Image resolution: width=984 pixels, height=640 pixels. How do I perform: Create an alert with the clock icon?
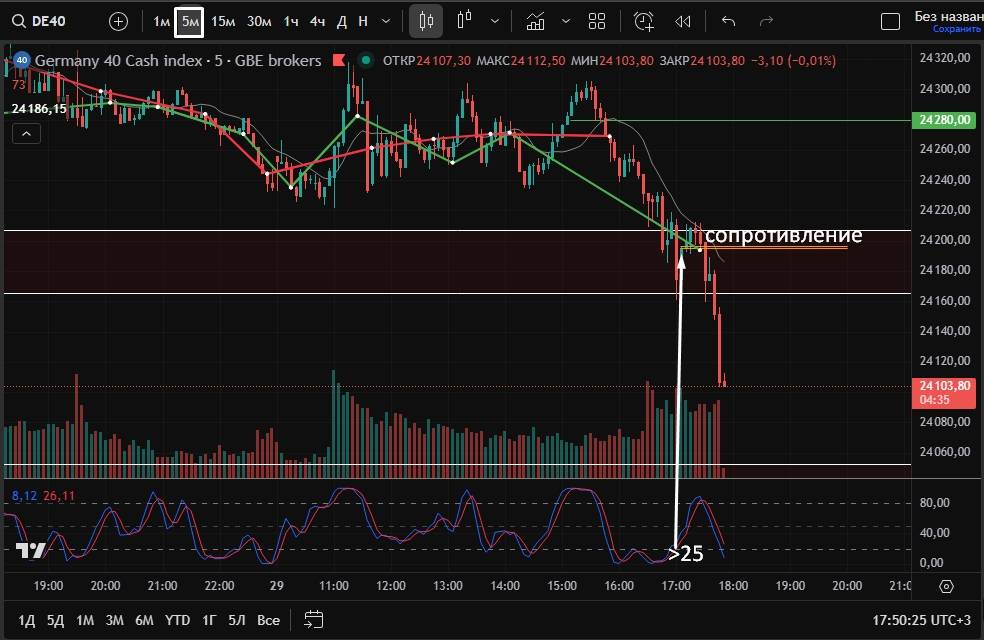point(643,21)
